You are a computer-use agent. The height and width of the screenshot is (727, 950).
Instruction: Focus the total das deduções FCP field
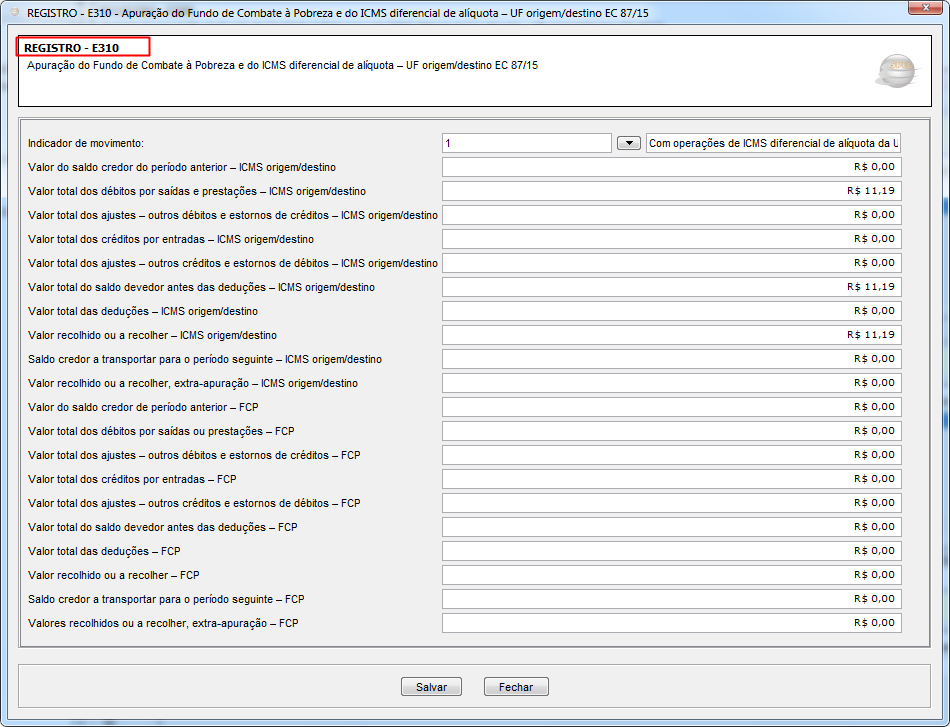[671, 551]
